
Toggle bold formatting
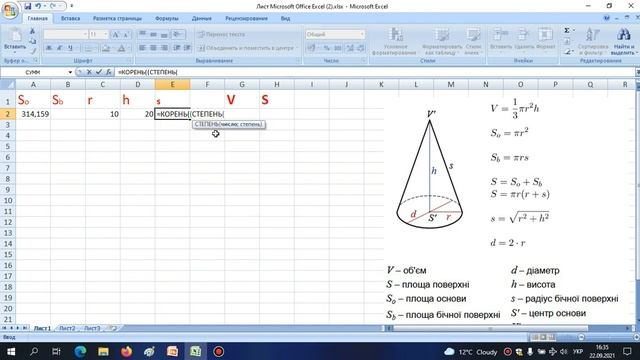(x=49, y=48)
